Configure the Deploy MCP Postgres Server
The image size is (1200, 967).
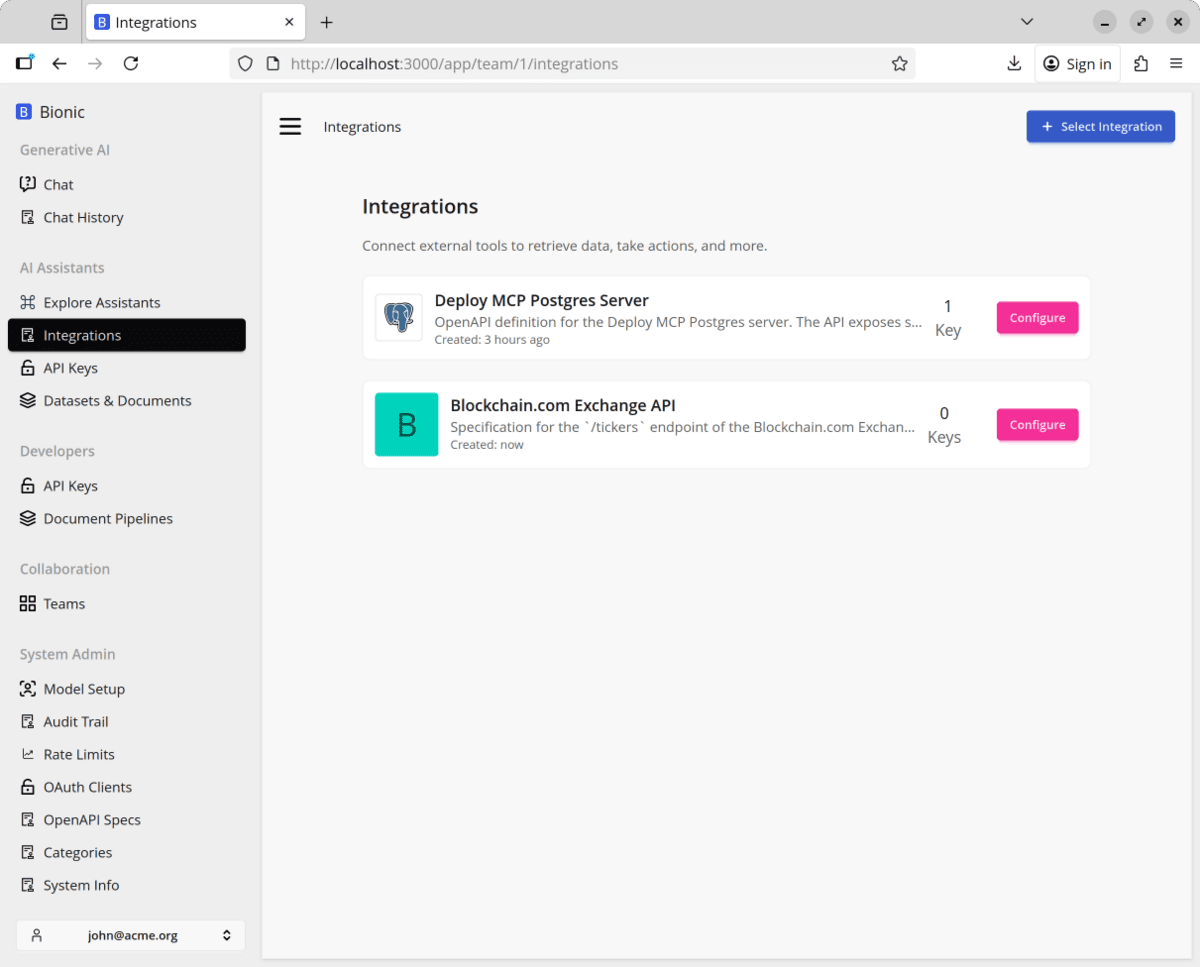click(1037, 318)
